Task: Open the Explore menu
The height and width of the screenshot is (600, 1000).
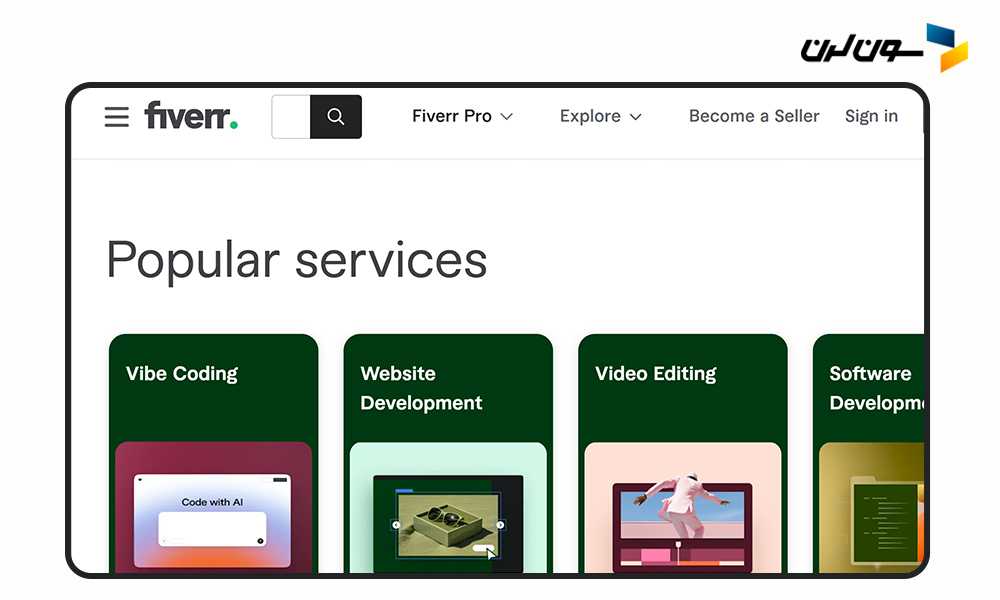Action: point(590,117)
